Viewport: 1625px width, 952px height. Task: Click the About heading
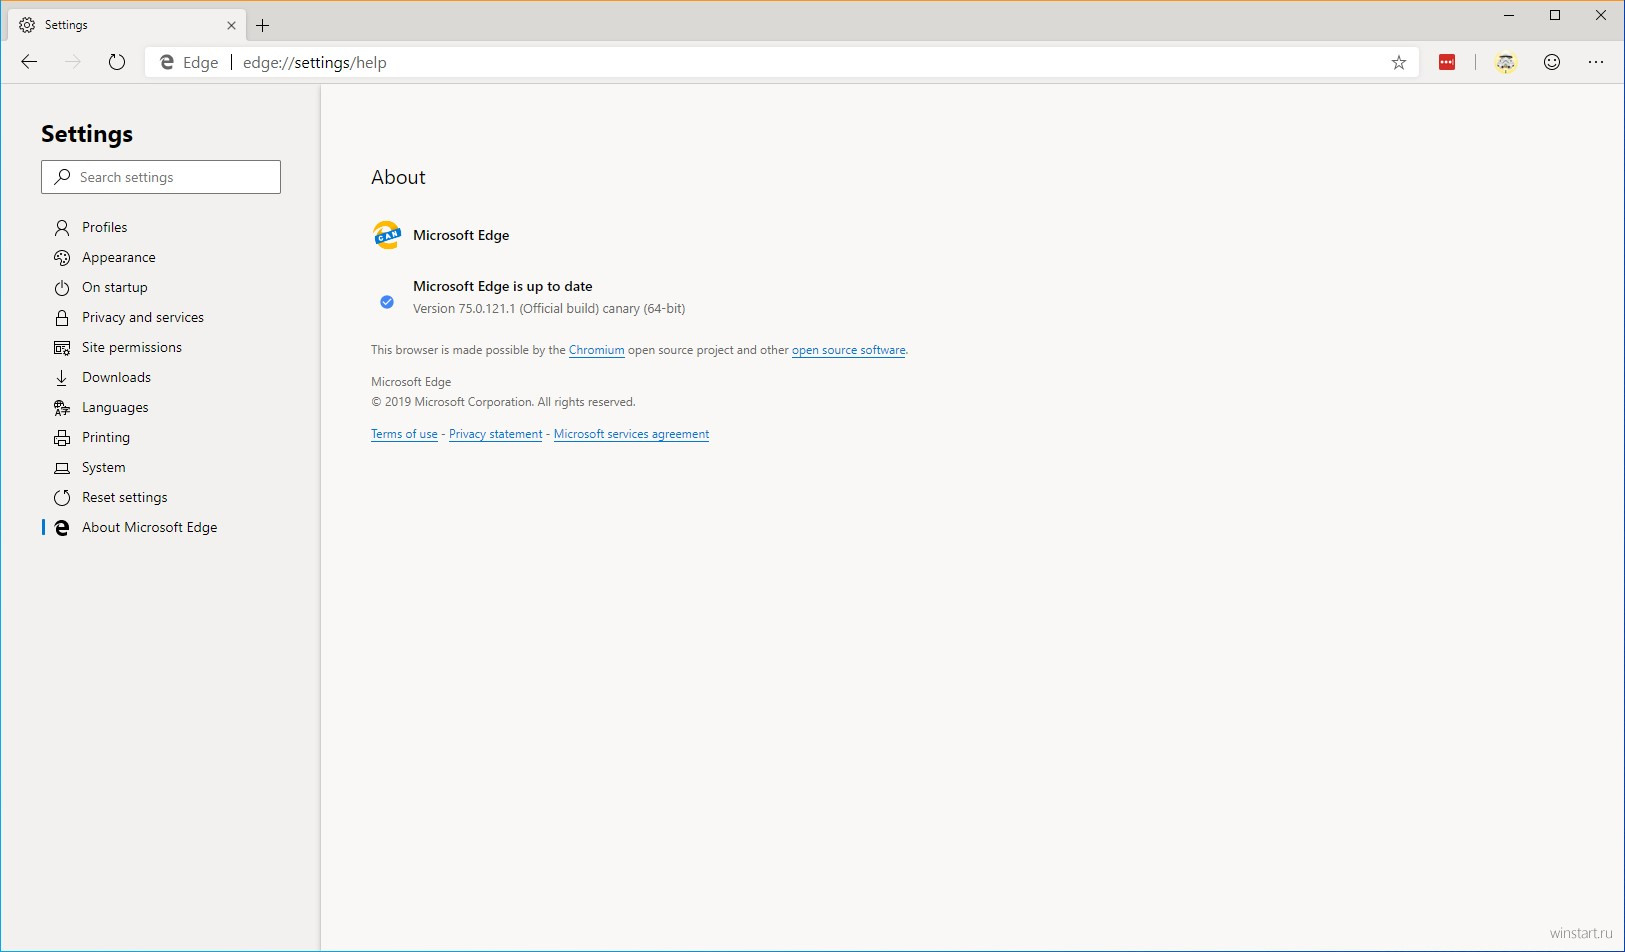coord(398,177)
